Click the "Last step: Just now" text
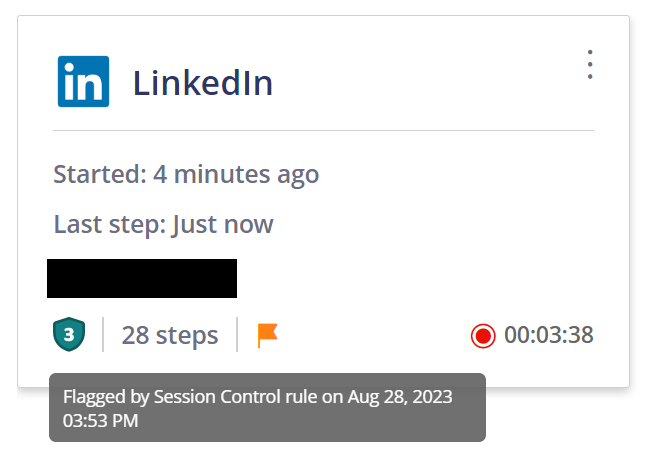The height and width of the screenshot is (464, 649). click(163, 224)
